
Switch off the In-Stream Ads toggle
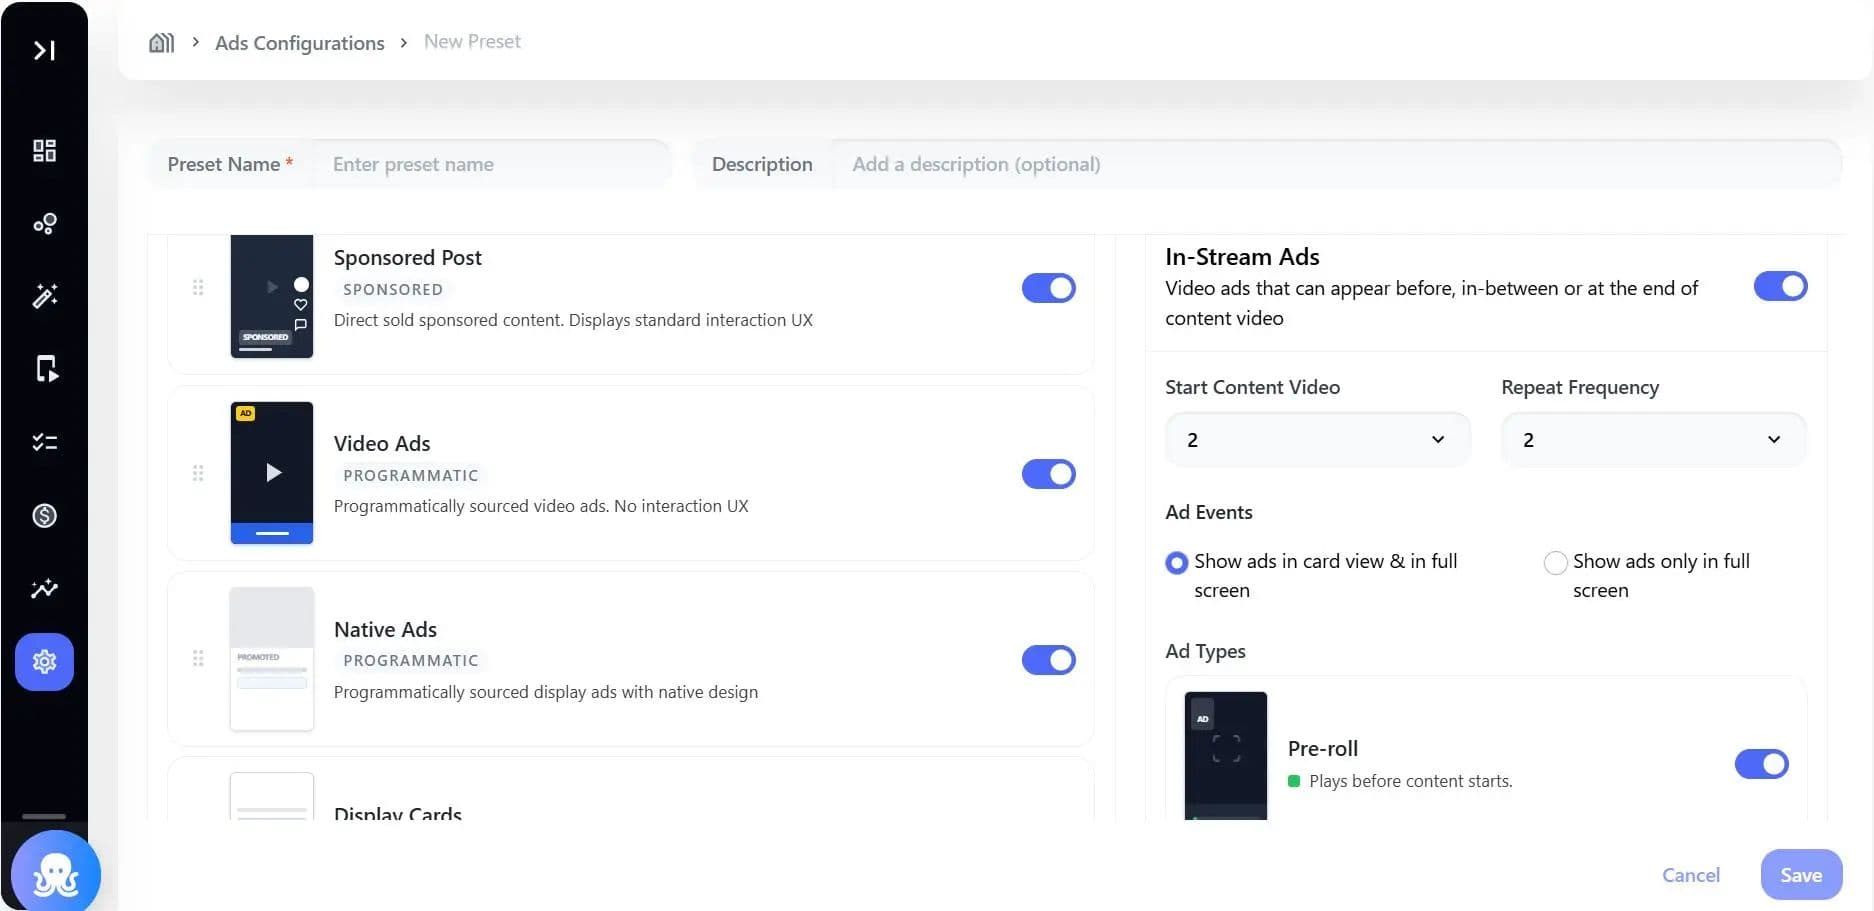point(1780,286)
